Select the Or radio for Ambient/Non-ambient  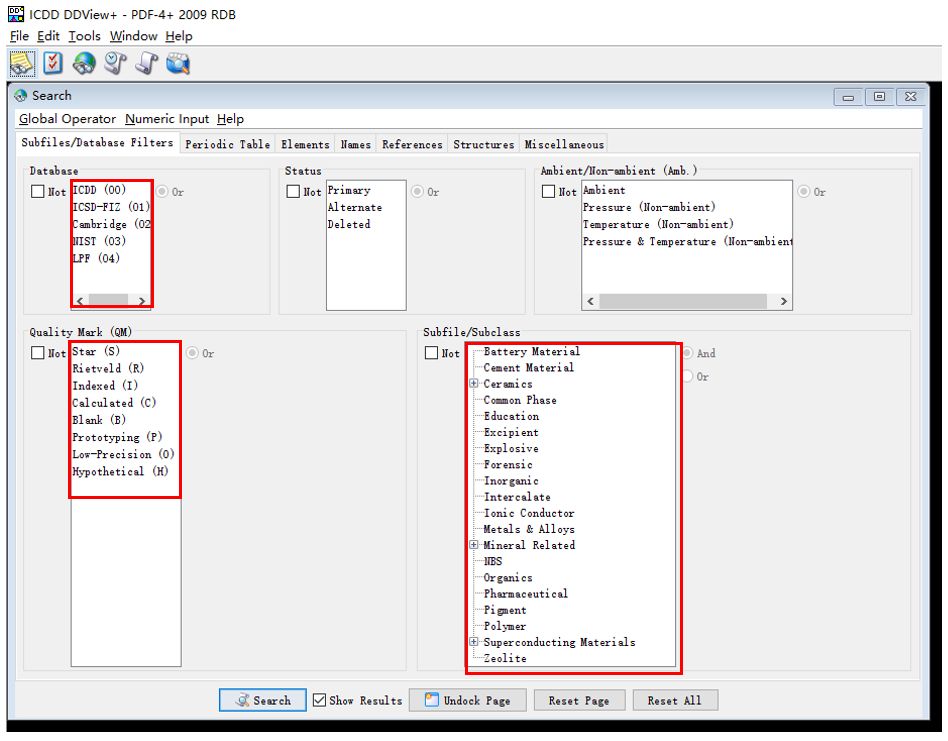tap(803, 192)
